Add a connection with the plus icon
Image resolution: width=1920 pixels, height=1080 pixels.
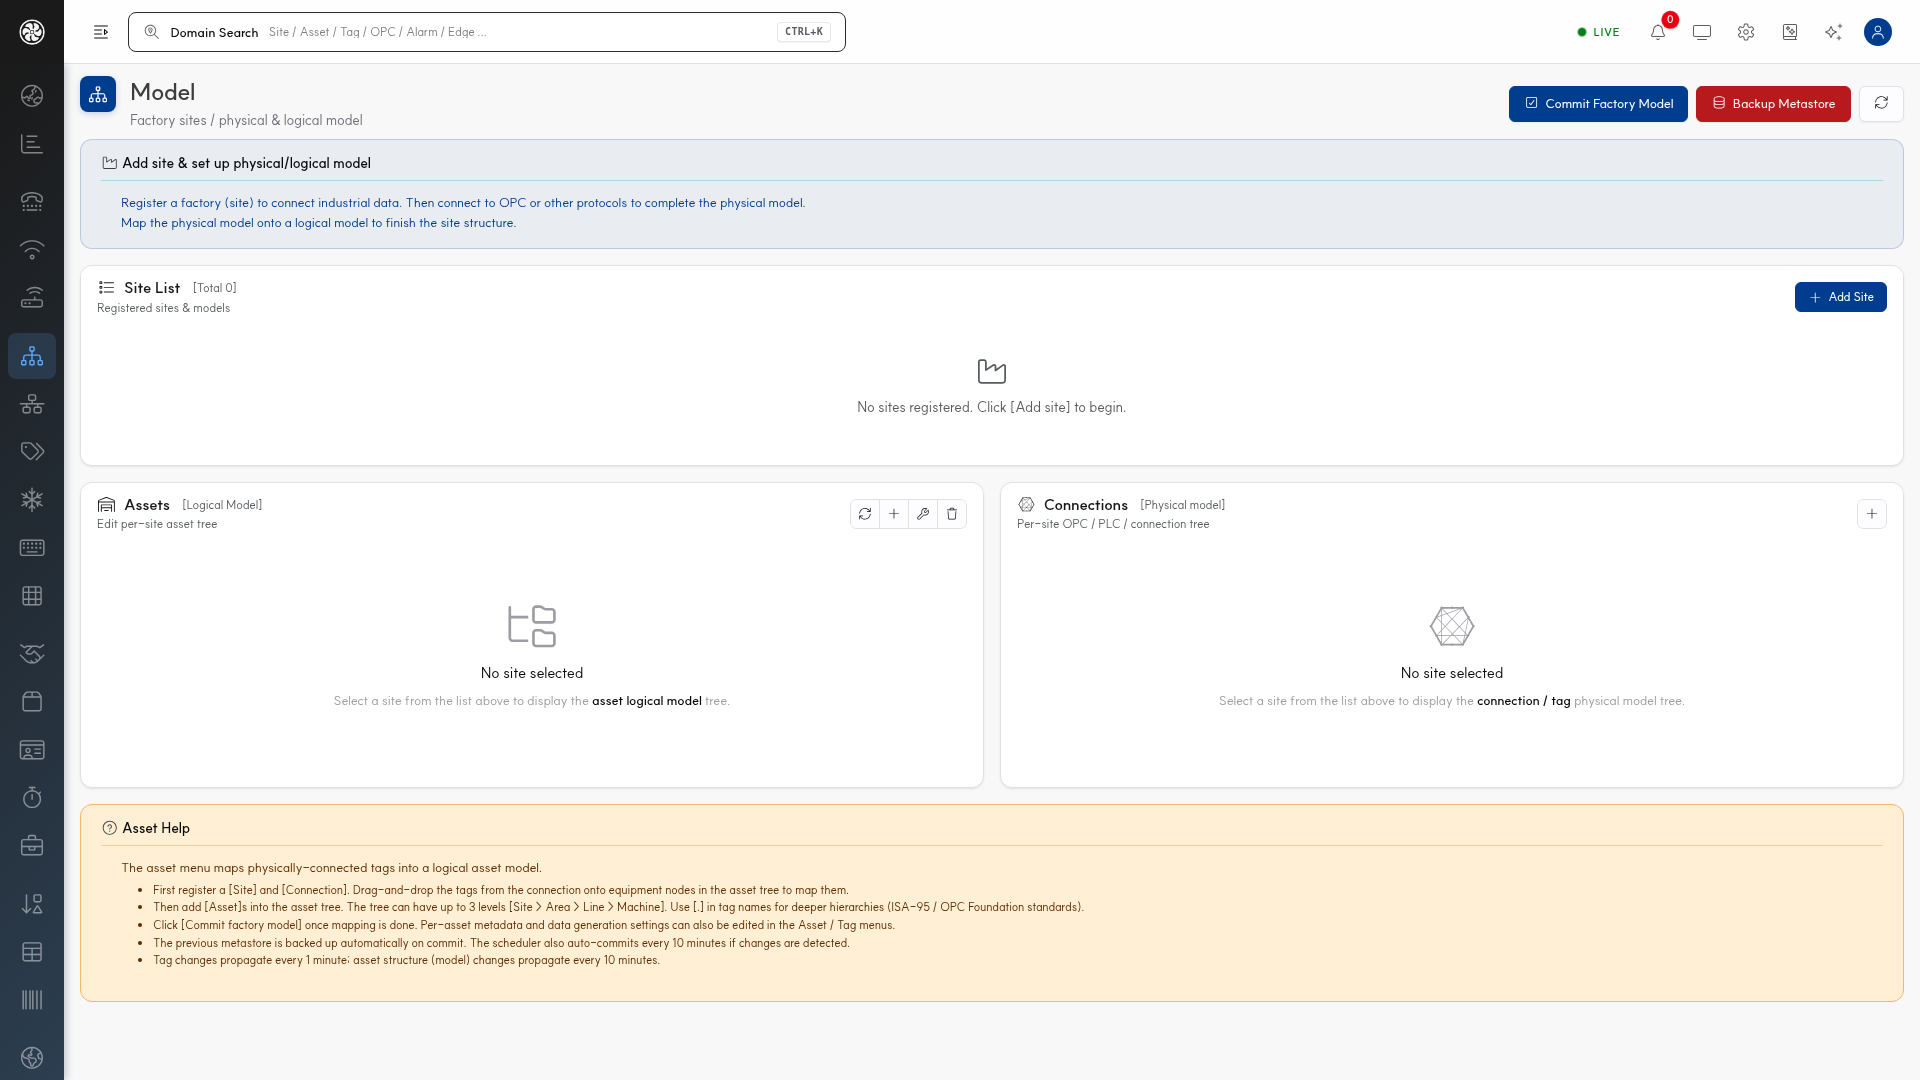[x=1872, y=514]
